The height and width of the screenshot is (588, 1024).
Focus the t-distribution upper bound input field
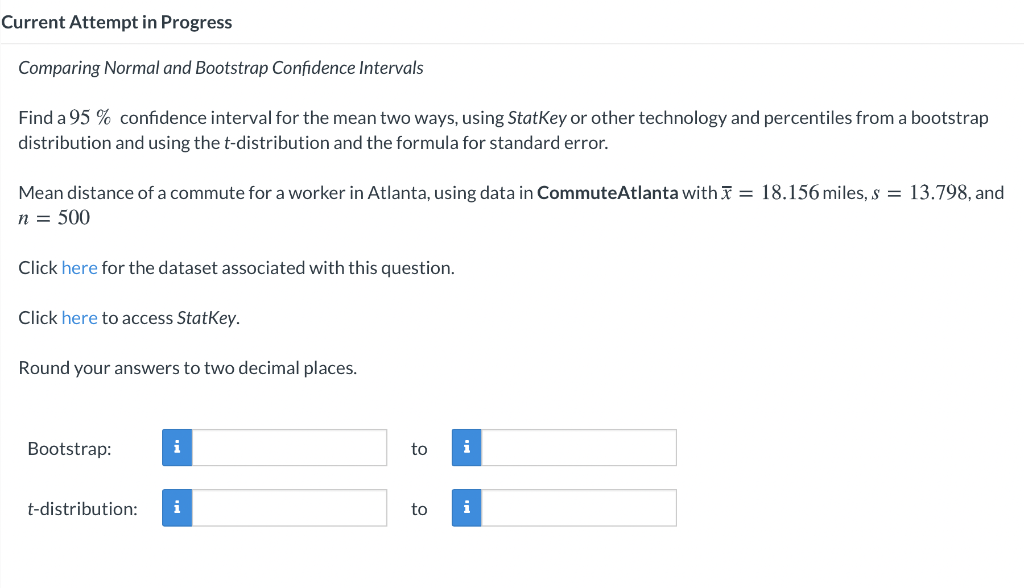pos(579,508)
